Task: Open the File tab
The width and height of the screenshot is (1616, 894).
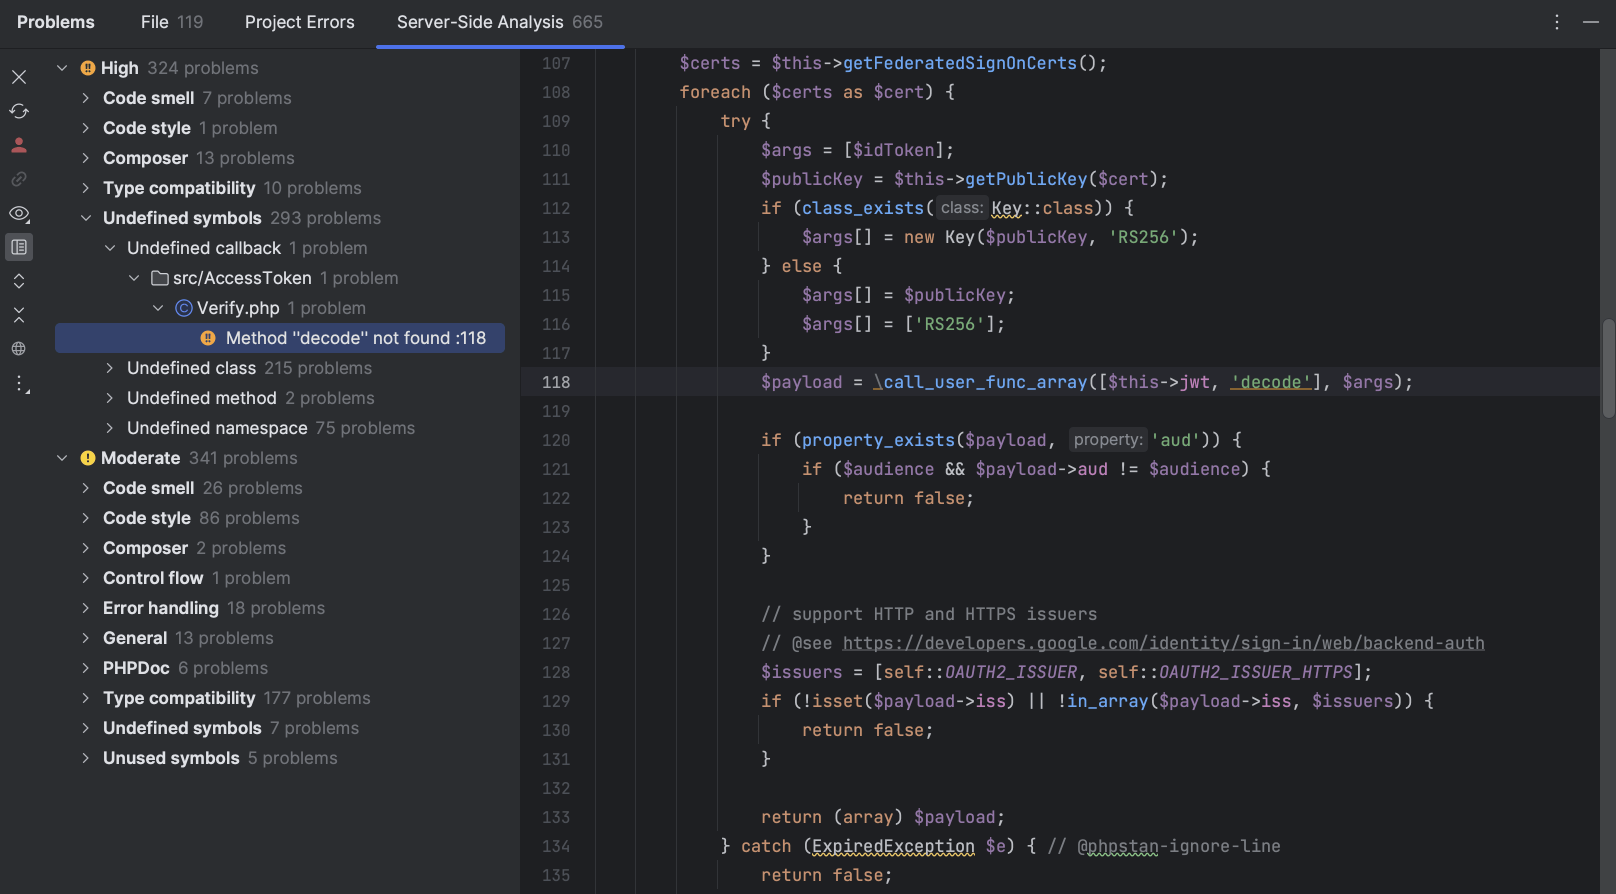Action: coord(171,22)
